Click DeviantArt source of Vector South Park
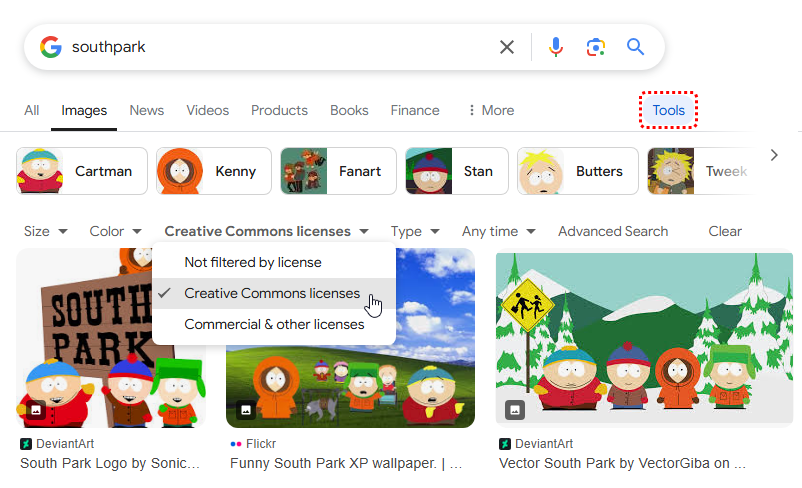Image resolution: width=802 pixels, height=488 pixels. click(536, 443)
